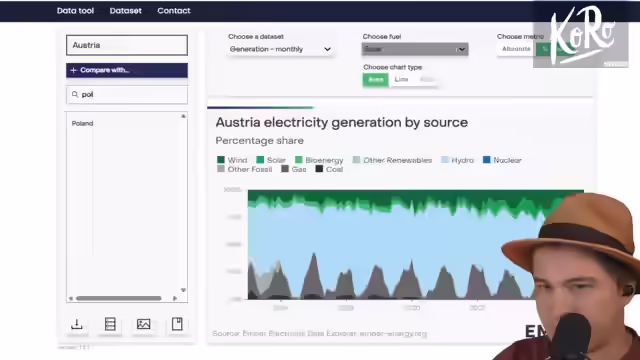Image resolution: width=640 pixels, height=360 pixels.
Task: Click the plus icon on Compare with
Action: tap(73, 70)
